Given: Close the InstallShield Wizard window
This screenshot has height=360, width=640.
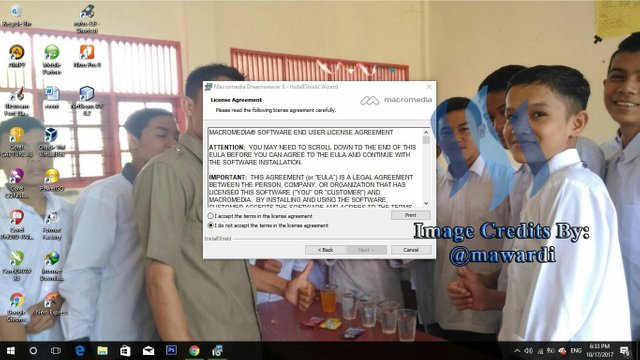Looking at the screenshot, I should 429,87.
